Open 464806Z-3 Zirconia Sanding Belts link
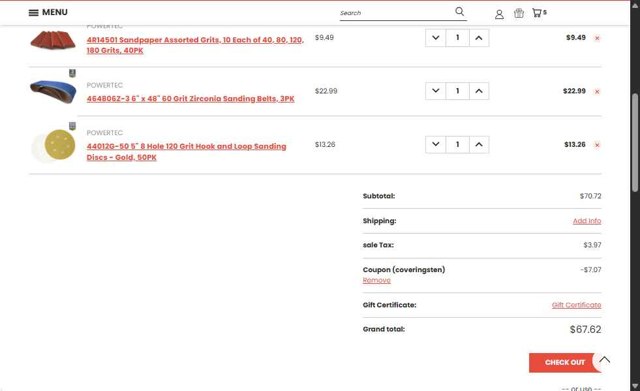640x391 pixels. pyautogui.click(x=190, y=99)
